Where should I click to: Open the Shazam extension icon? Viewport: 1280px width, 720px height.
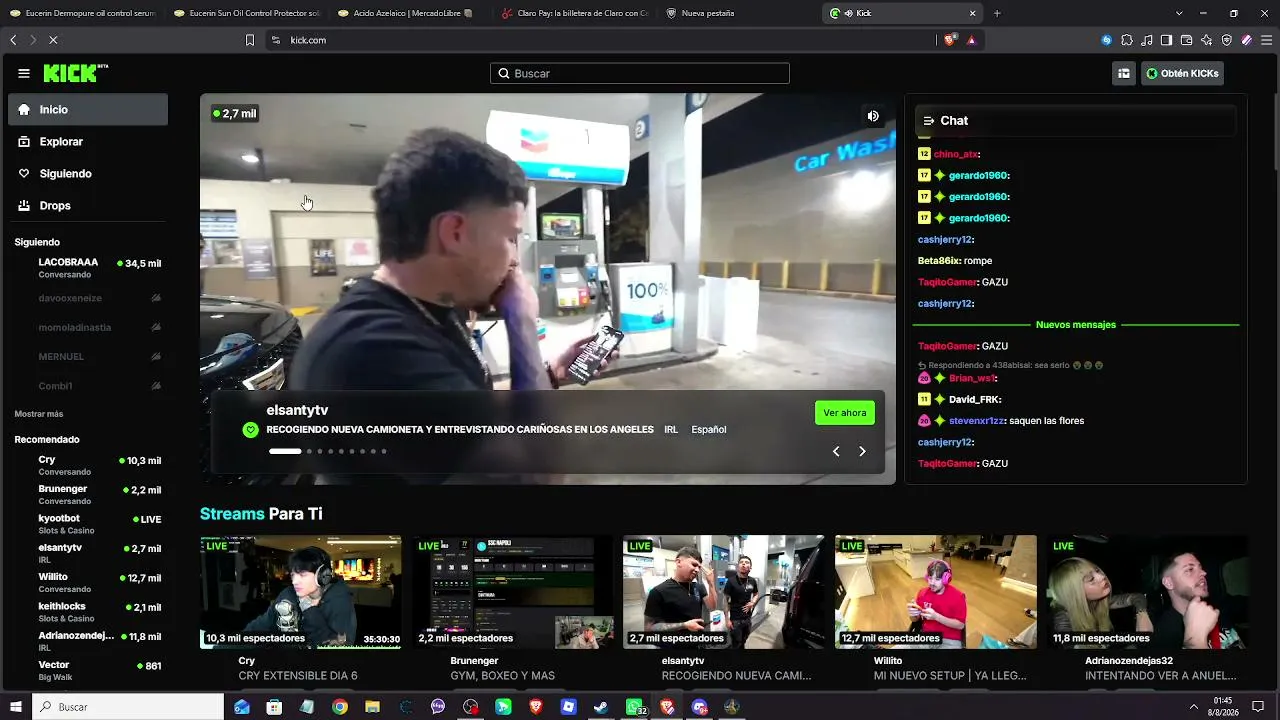pos(1107,40)
